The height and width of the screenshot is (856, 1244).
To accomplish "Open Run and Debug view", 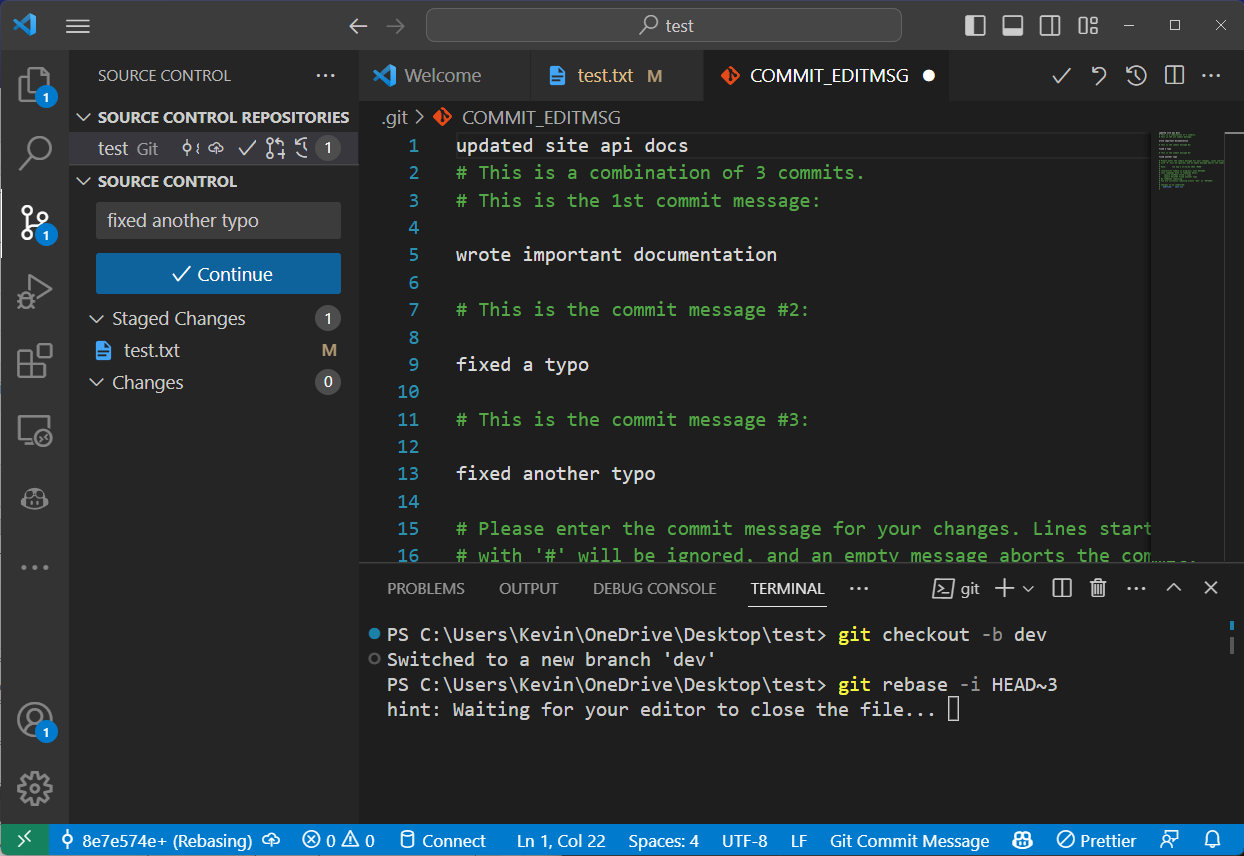I will click(35, 291).
